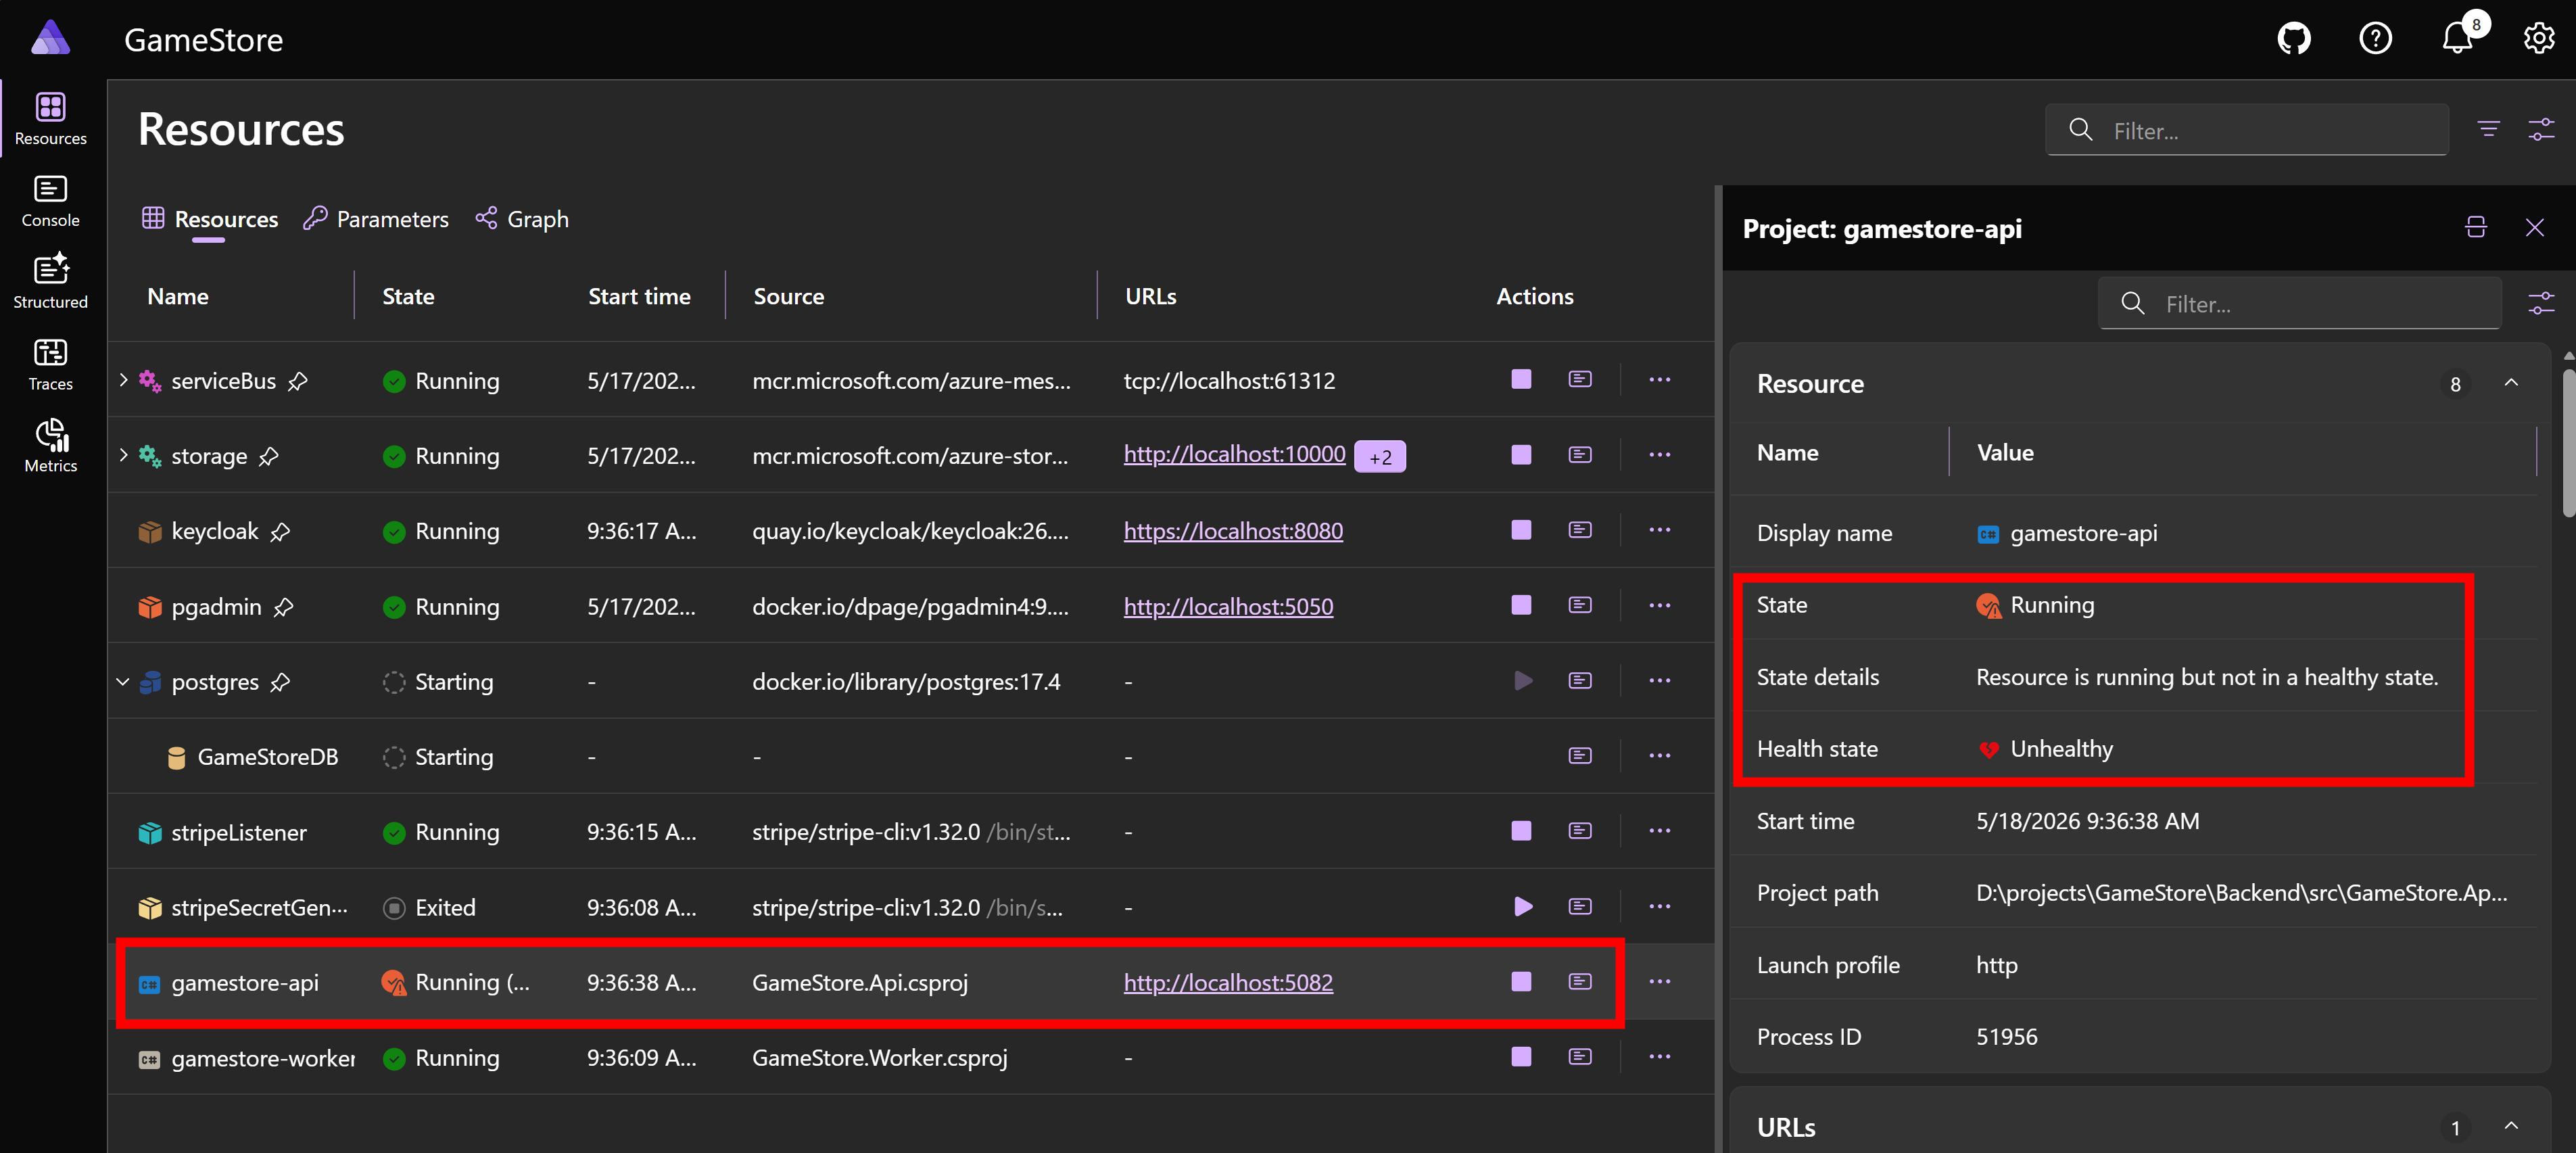
Task: View console logs for serviceBus
Action: [x=1580, y=379]
